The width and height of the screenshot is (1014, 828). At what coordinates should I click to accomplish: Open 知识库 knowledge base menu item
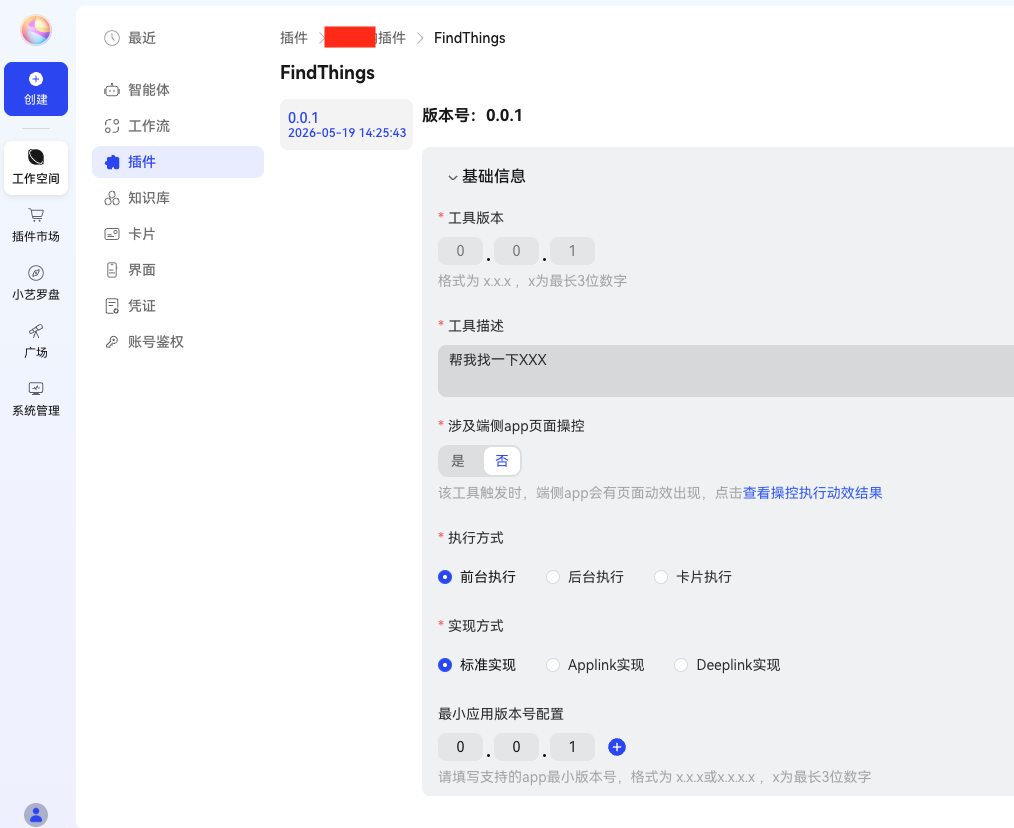pos(178,198)
